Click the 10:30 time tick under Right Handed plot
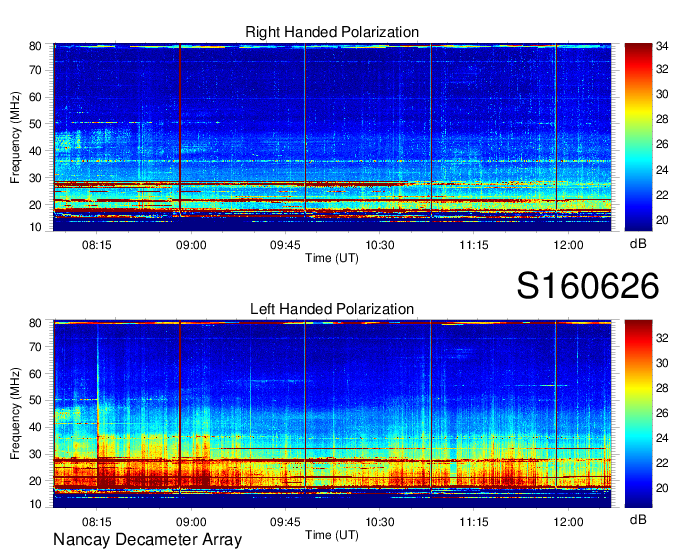Screen dimensions: 680x552 380,245
